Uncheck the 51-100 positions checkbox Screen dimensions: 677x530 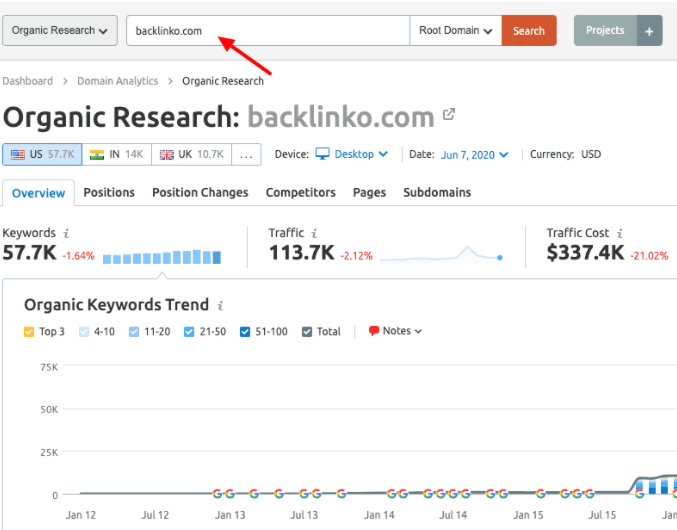(x=245, y=331)
